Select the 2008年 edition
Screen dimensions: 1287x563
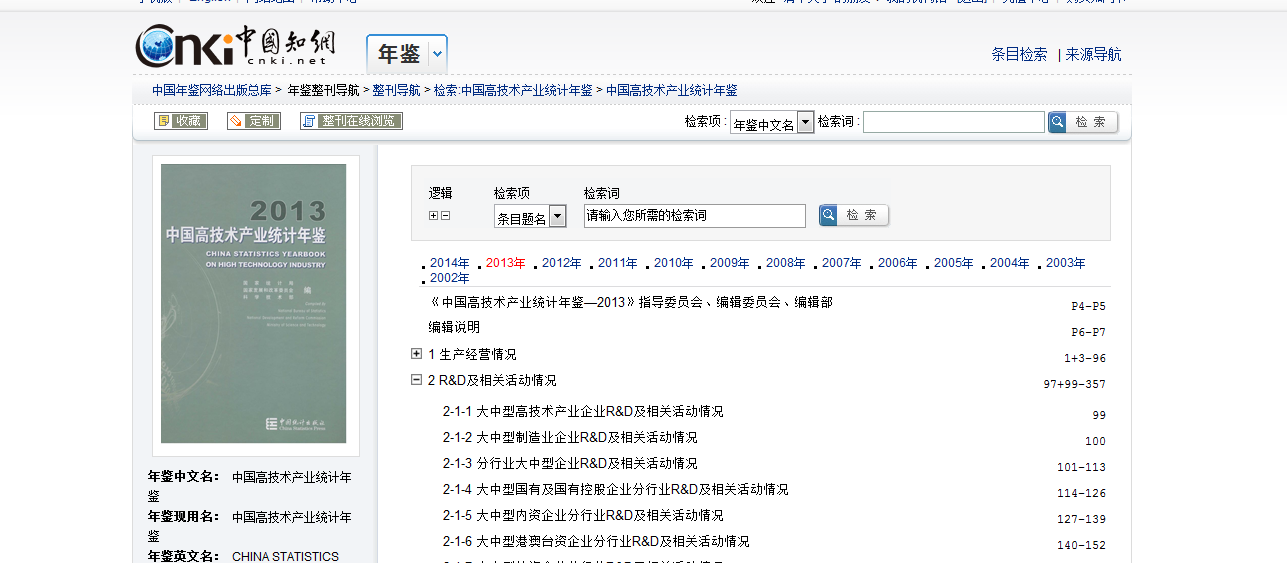coord(785,263)
